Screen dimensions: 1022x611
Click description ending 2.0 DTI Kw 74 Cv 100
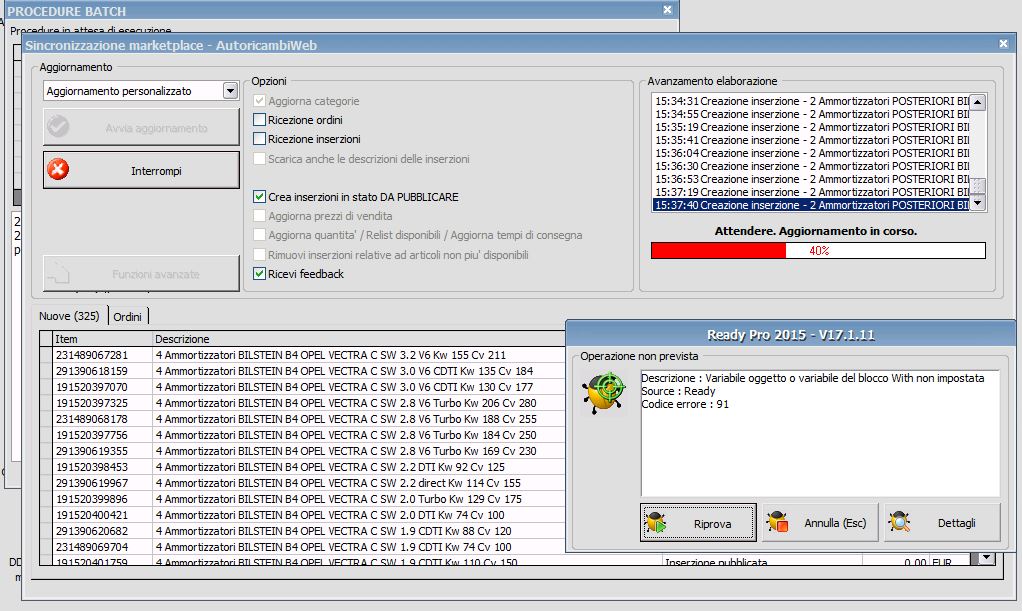pyautogui.click(x=330, y=514)
